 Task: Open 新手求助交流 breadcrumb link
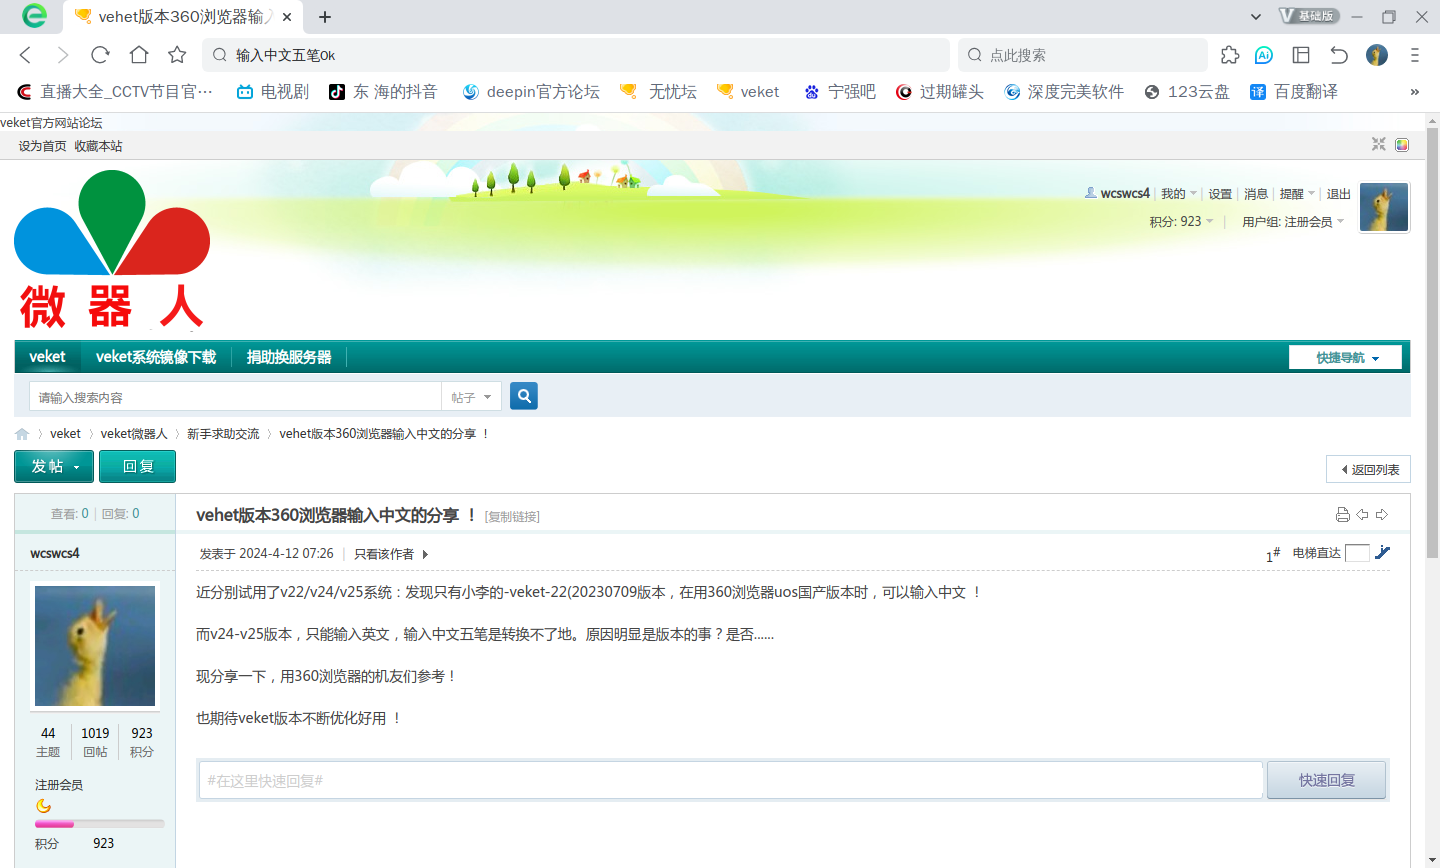223,434
